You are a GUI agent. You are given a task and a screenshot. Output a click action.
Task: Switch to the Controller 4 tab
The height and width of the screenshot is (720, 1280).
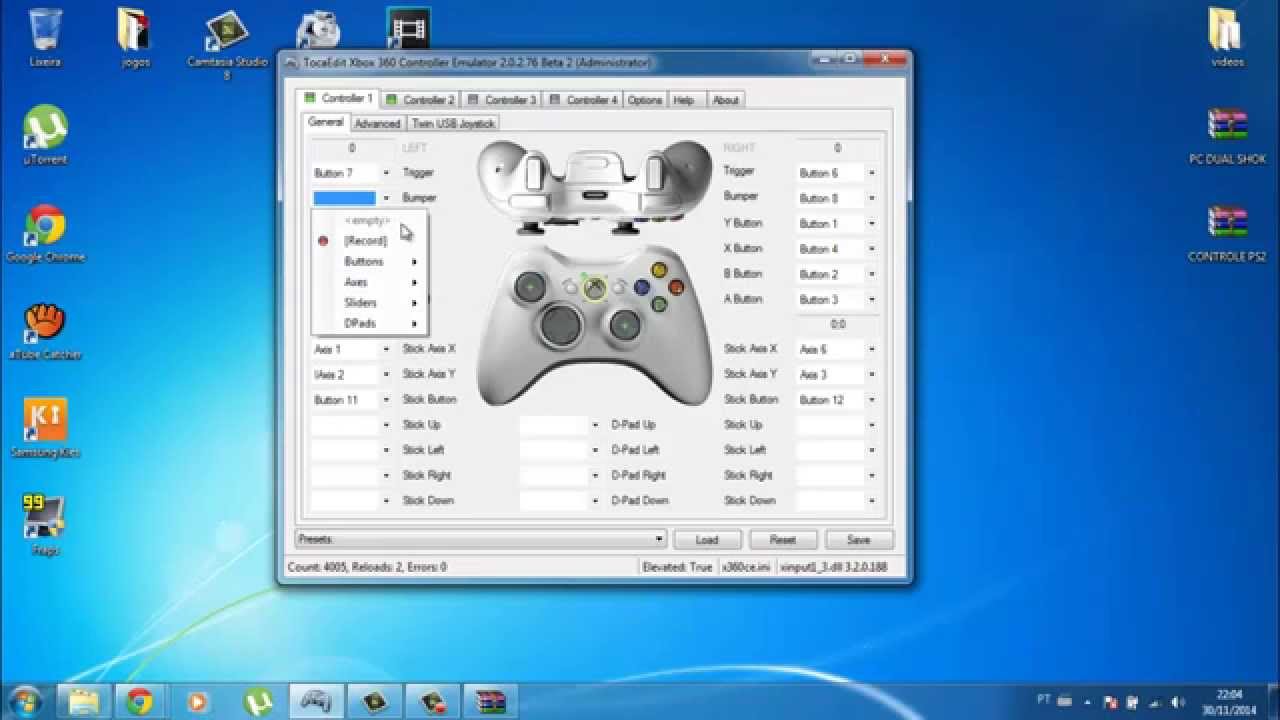584,100
